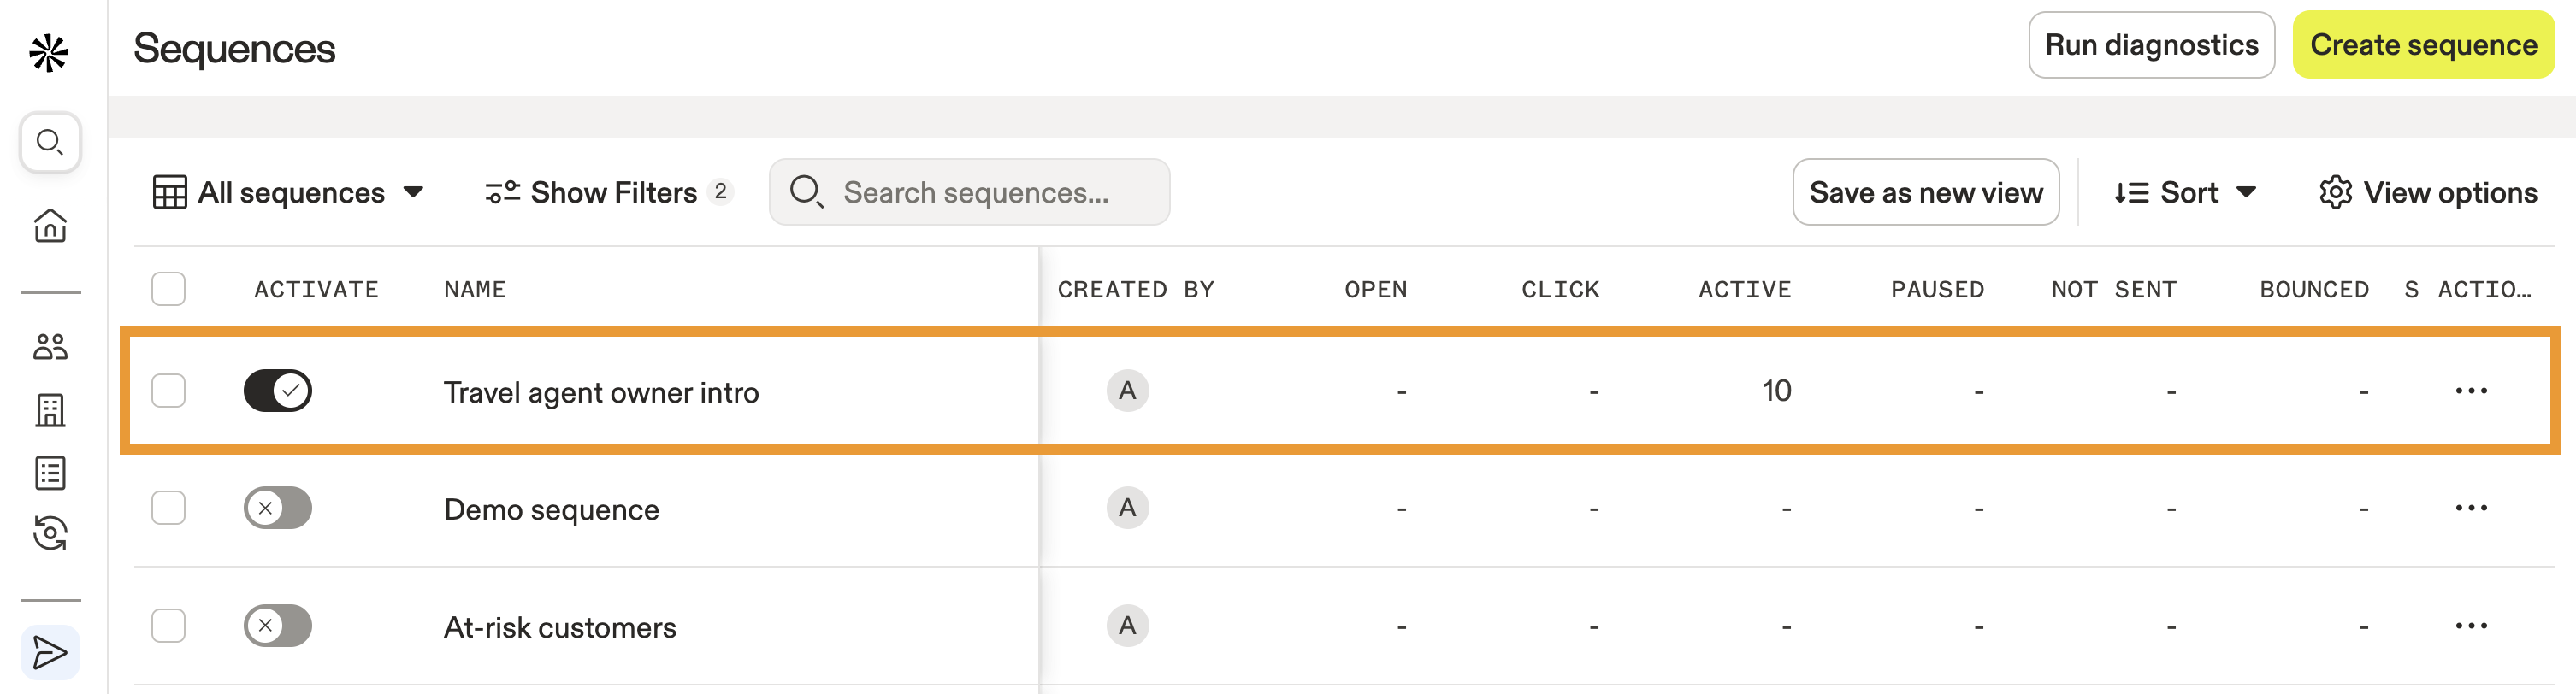Go to the Home icon in the sidebar
Image resolution: width=2576 pixels, height=694 pixels.
(48, 225)
